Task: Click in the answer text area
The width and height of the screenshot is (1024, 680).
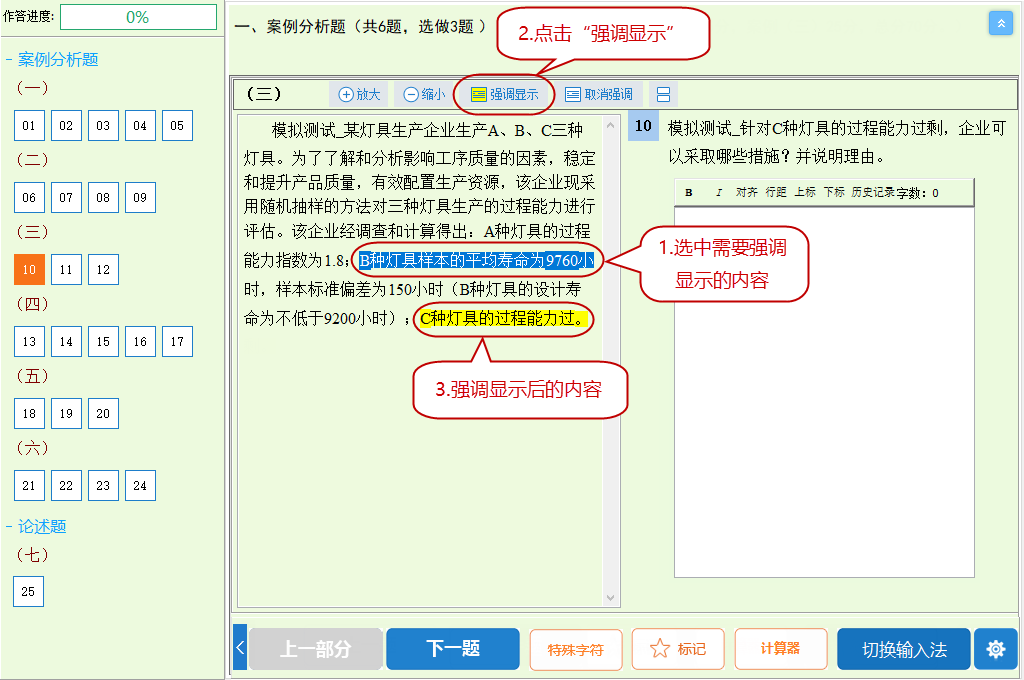Action: [x=823, y=390]
